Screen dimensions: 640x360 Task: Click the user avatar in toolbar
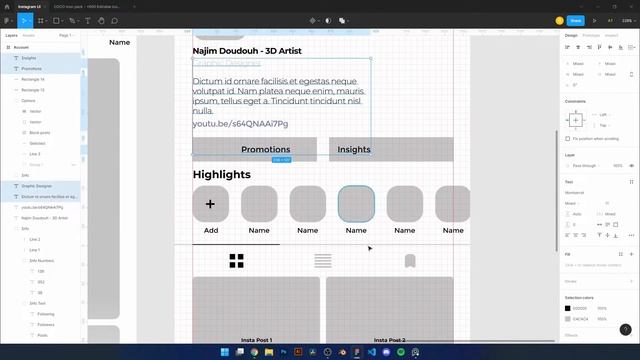[560, 20]
